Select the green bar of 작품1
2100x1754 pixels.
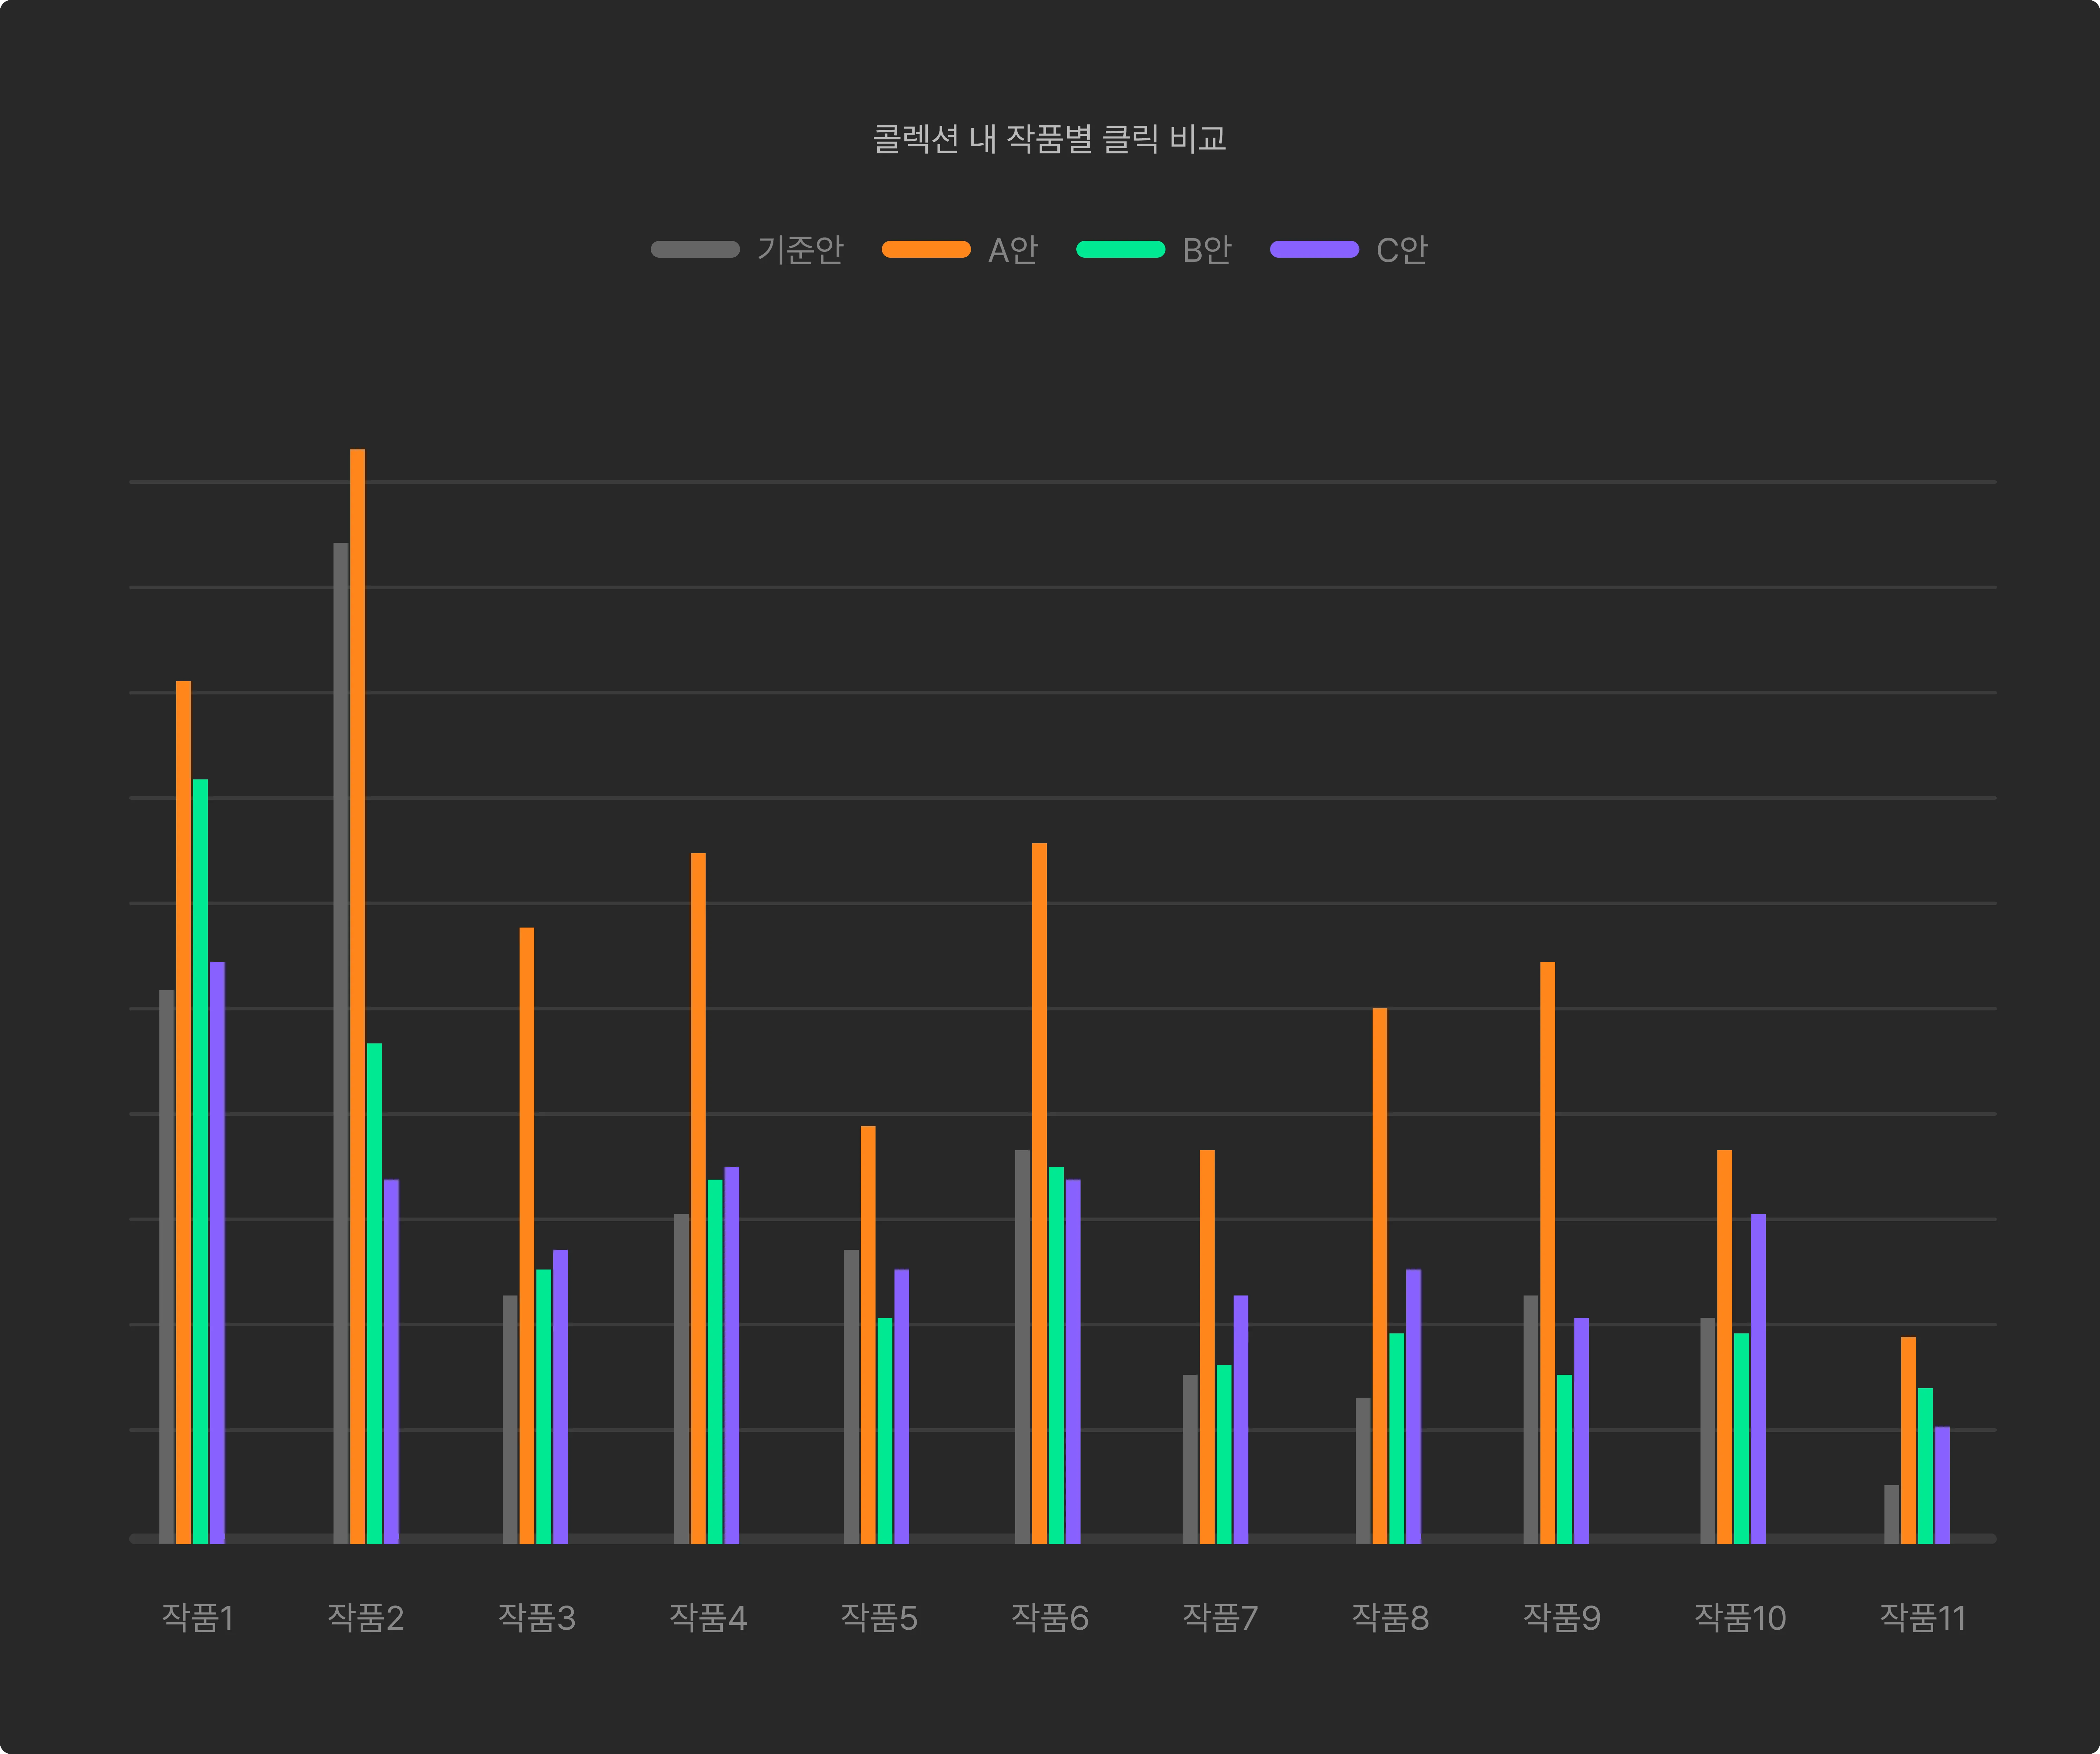point(200,1160)
